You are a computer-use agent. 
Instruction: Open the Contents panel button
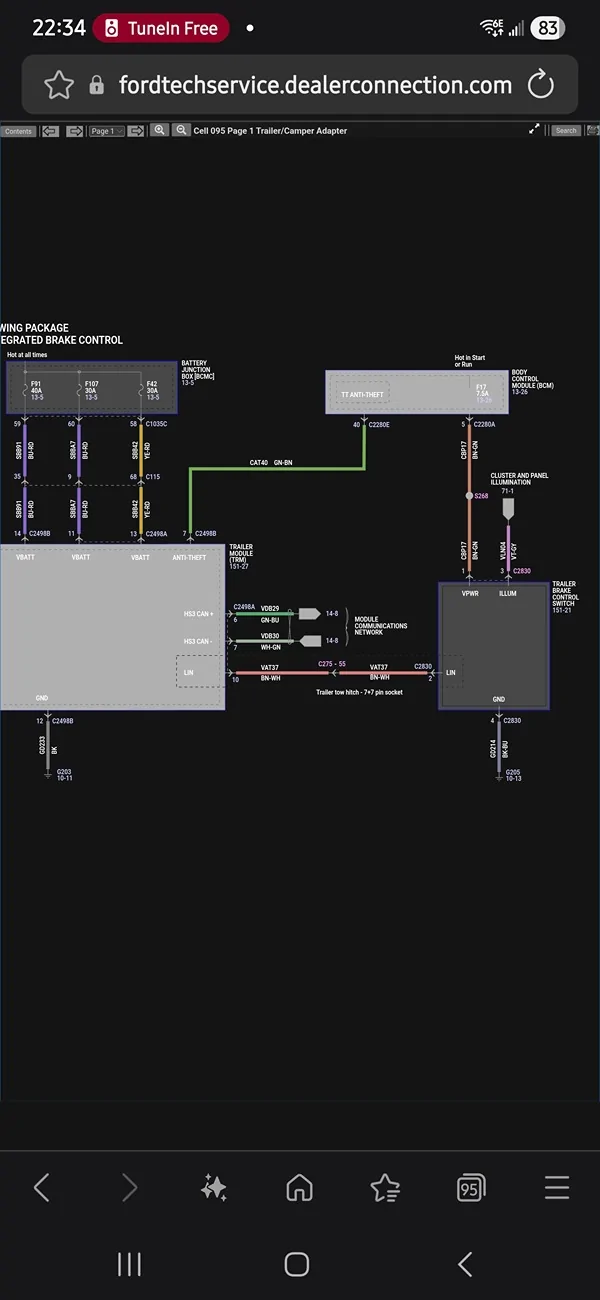click(18, 131)
